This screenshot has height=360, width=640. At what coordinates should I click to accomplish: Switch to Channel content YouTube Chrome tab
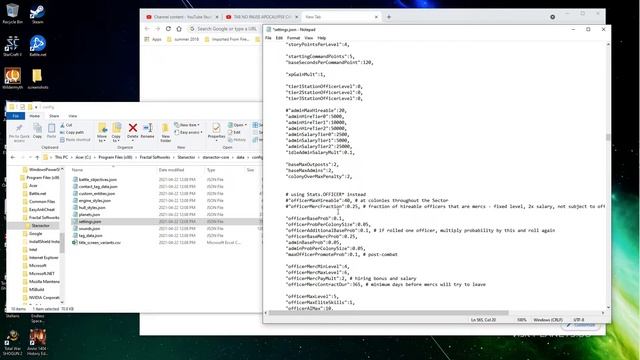pos(182,17)
